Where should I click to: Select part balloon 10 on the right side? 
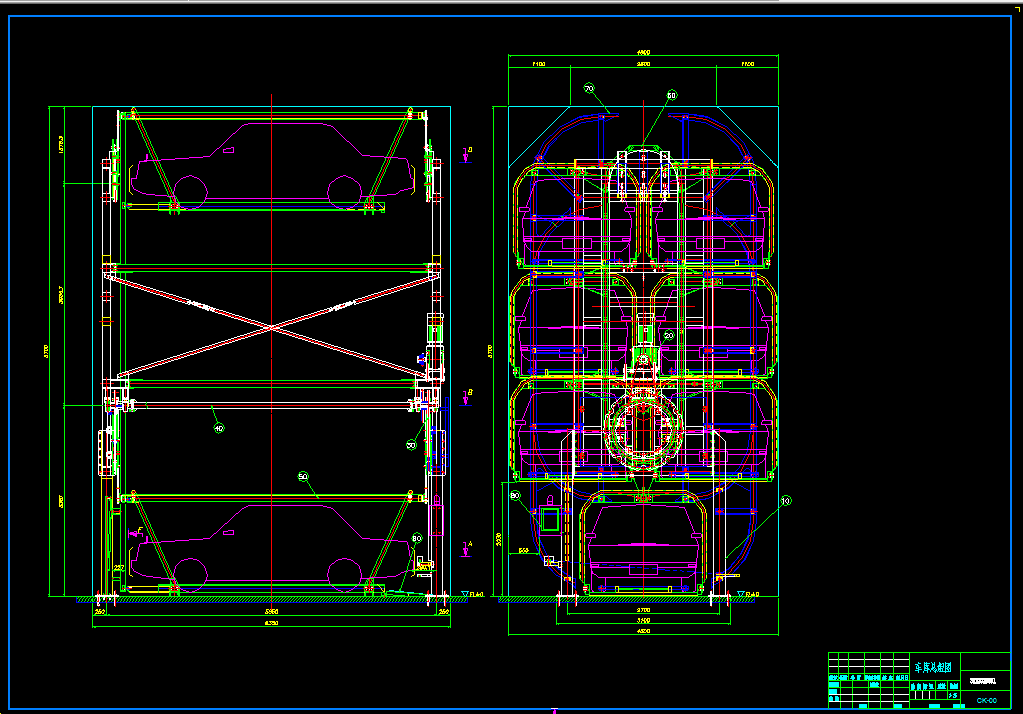[786, 501]
